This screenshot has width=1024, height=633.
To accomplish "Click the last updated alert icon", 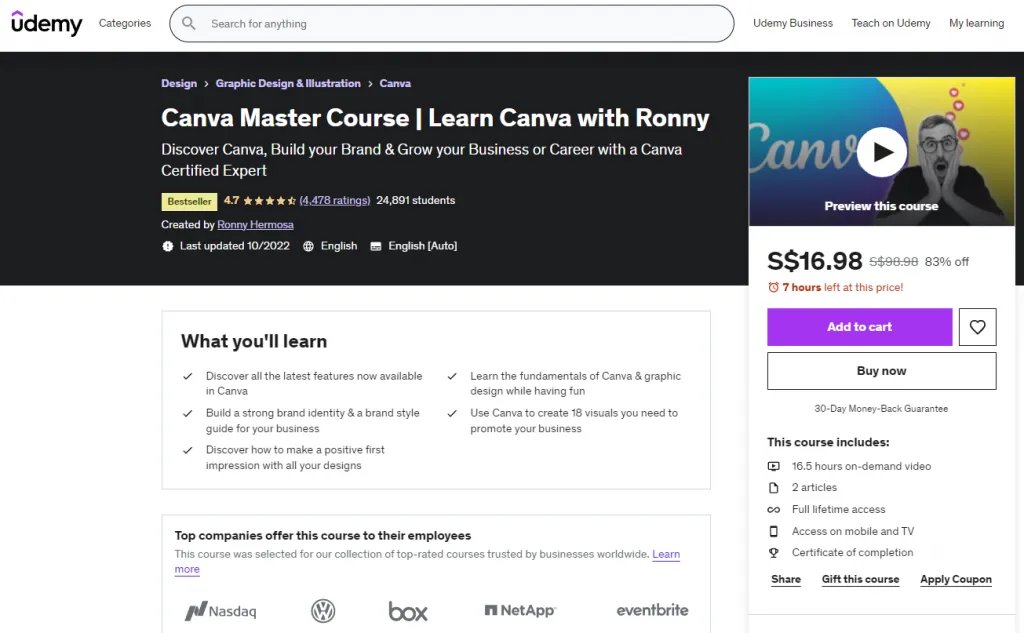I will coord(168,246).
